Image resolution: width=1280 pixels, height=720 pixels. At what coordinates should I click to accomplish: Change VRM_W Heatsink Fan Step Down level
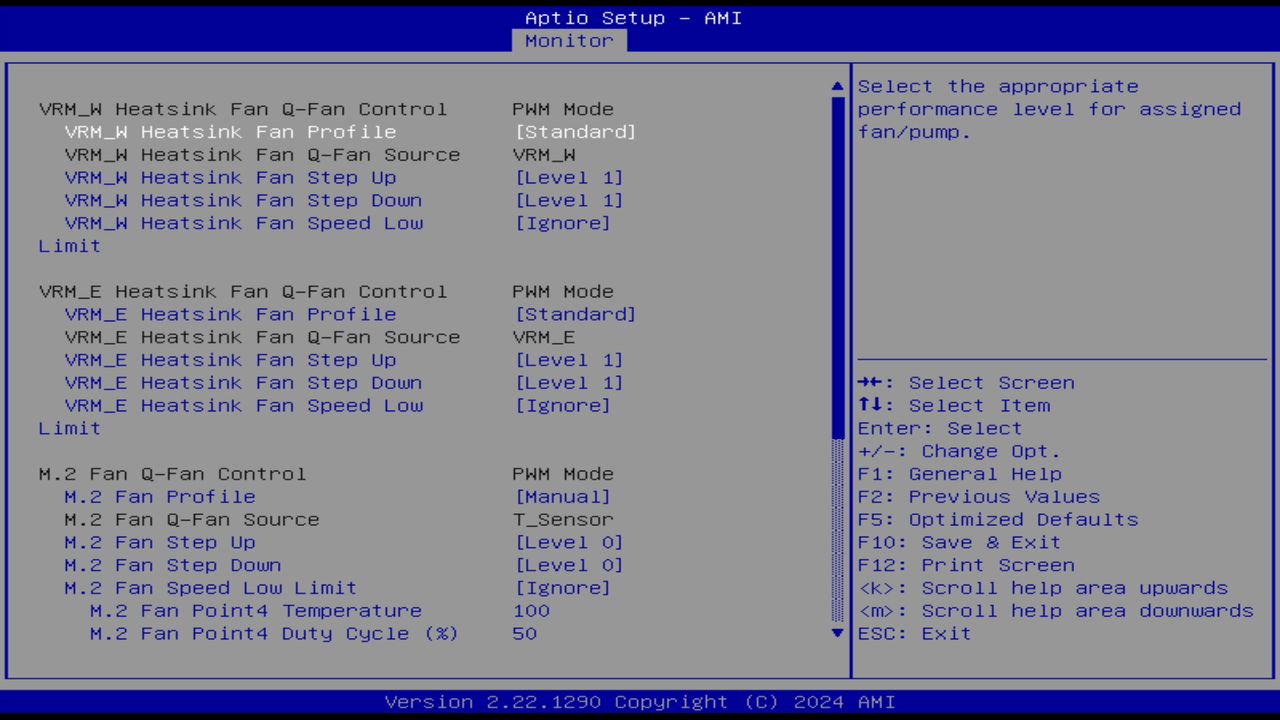coord(569,201)
